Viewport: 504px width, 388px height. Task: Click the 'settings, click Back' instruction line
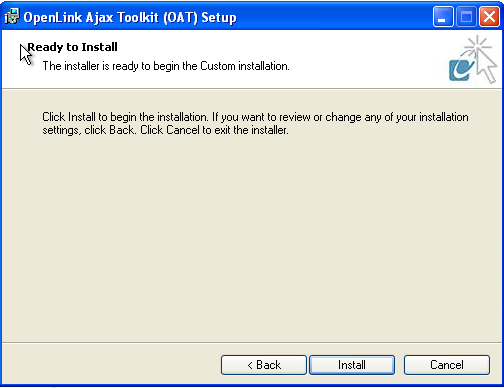coord(165,130)
